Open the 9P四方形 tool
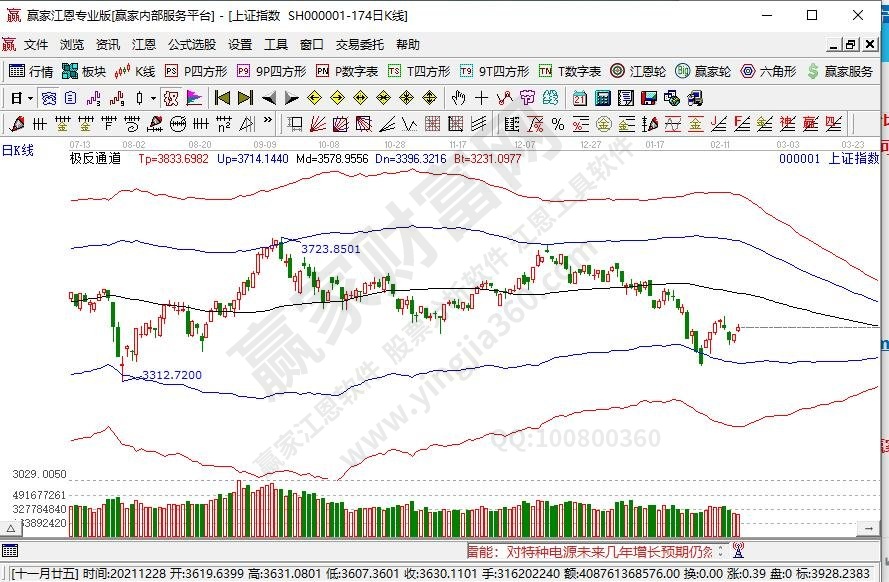The image size is (889, 582). point(271,71)
